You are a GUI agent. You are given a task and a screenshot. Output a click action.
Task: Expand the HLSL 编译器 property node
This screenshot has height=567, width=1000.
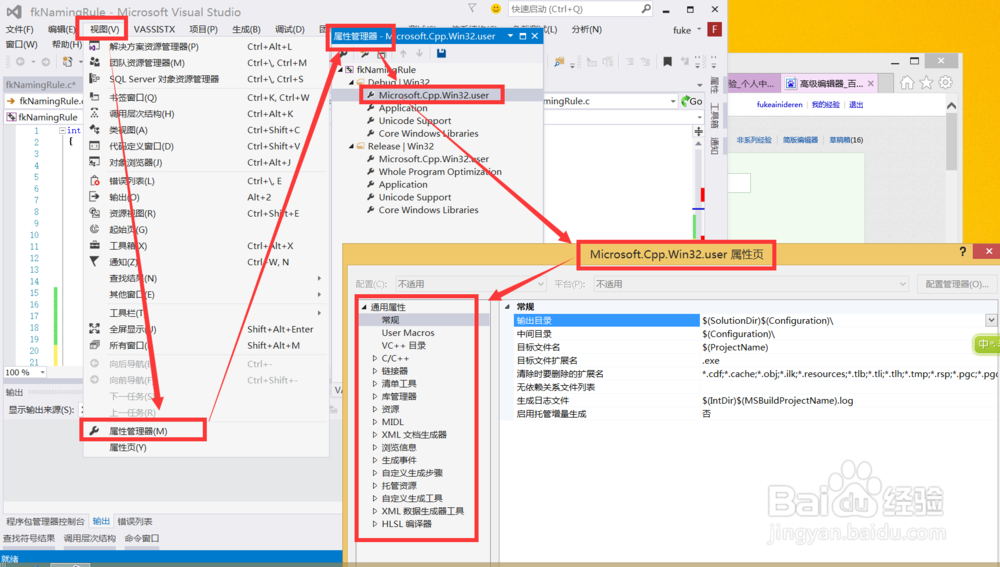tap(375, 524)
